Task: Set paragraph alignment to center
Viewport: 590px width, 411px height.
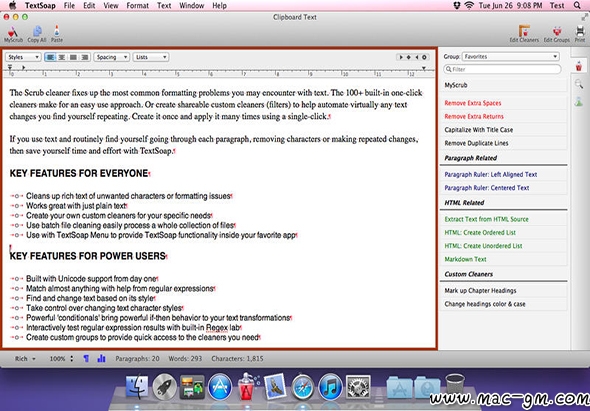Action: [62, 57]
